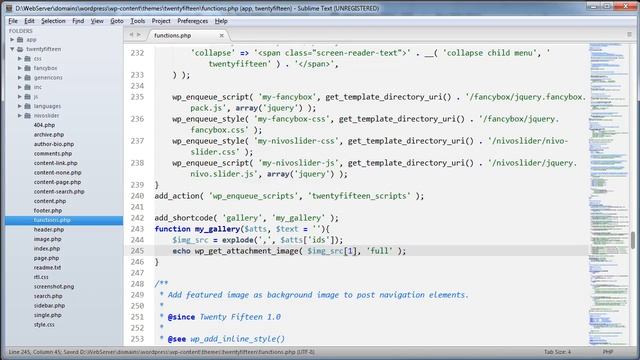Open rtl.css in the sidebar
The height and width of the screenshot is (360, 640).
pos(41,277)
